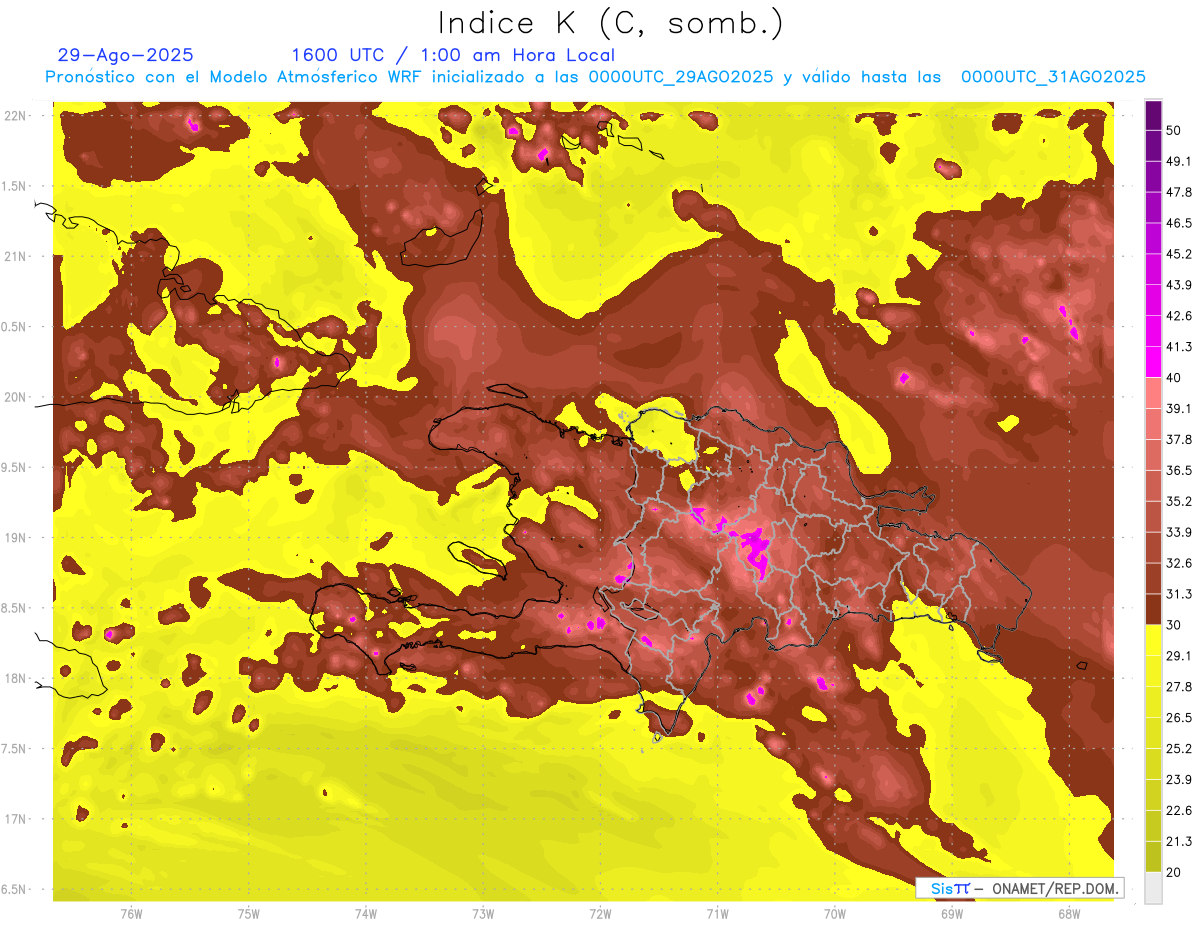This screenshot has width=1200, height=927.
Task: Pick the dark purple swatch above 50
Action: [x=1153, y=115]
